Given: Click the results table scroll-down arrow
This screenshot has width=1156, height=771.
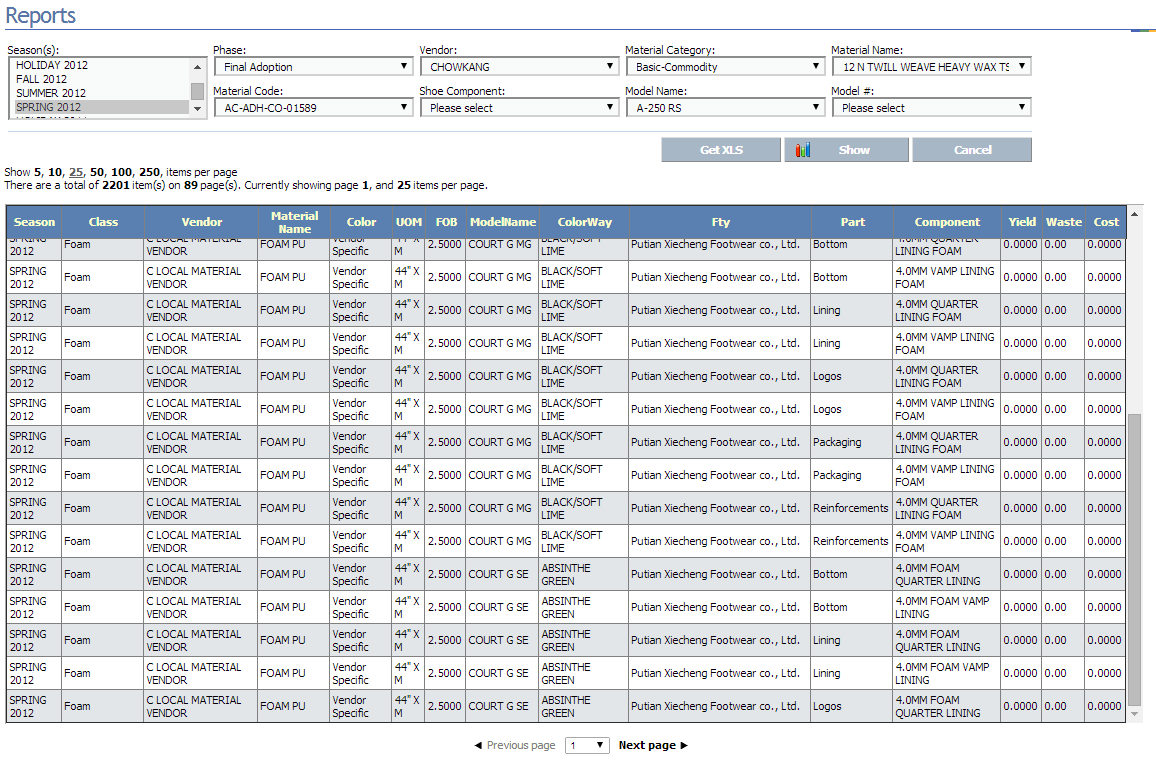Looking at the screenshot, I should 1135,714.
